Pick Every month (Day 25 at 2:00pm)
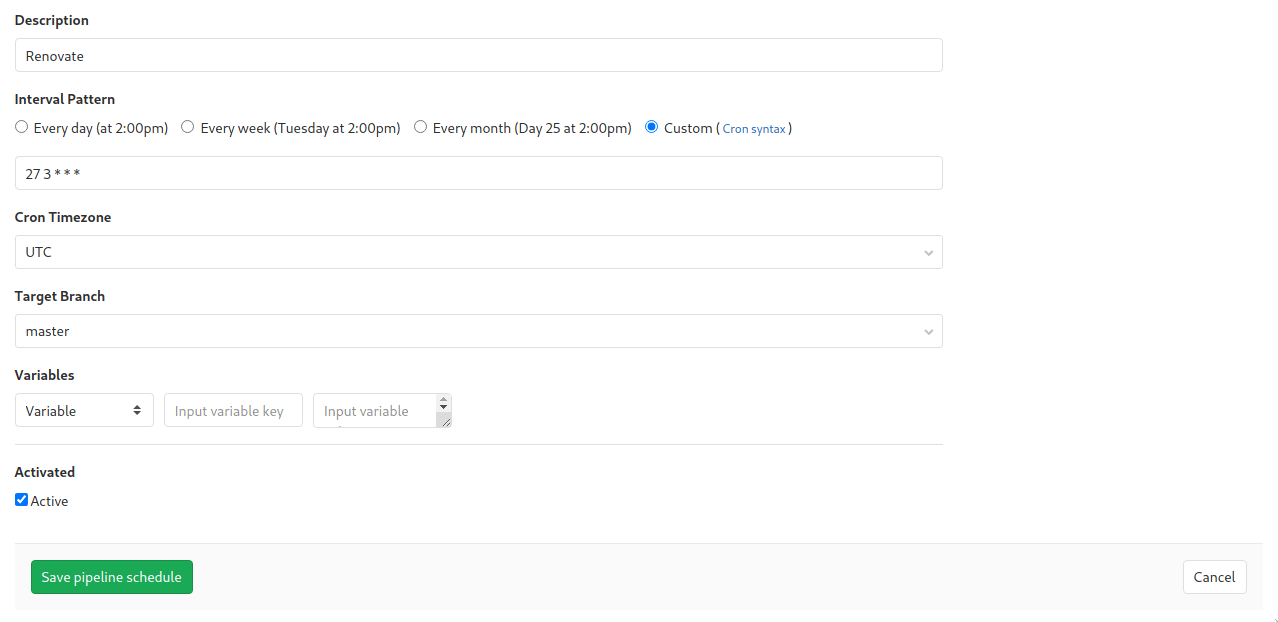Screen dimensions: 1278x622 point(421,127)
